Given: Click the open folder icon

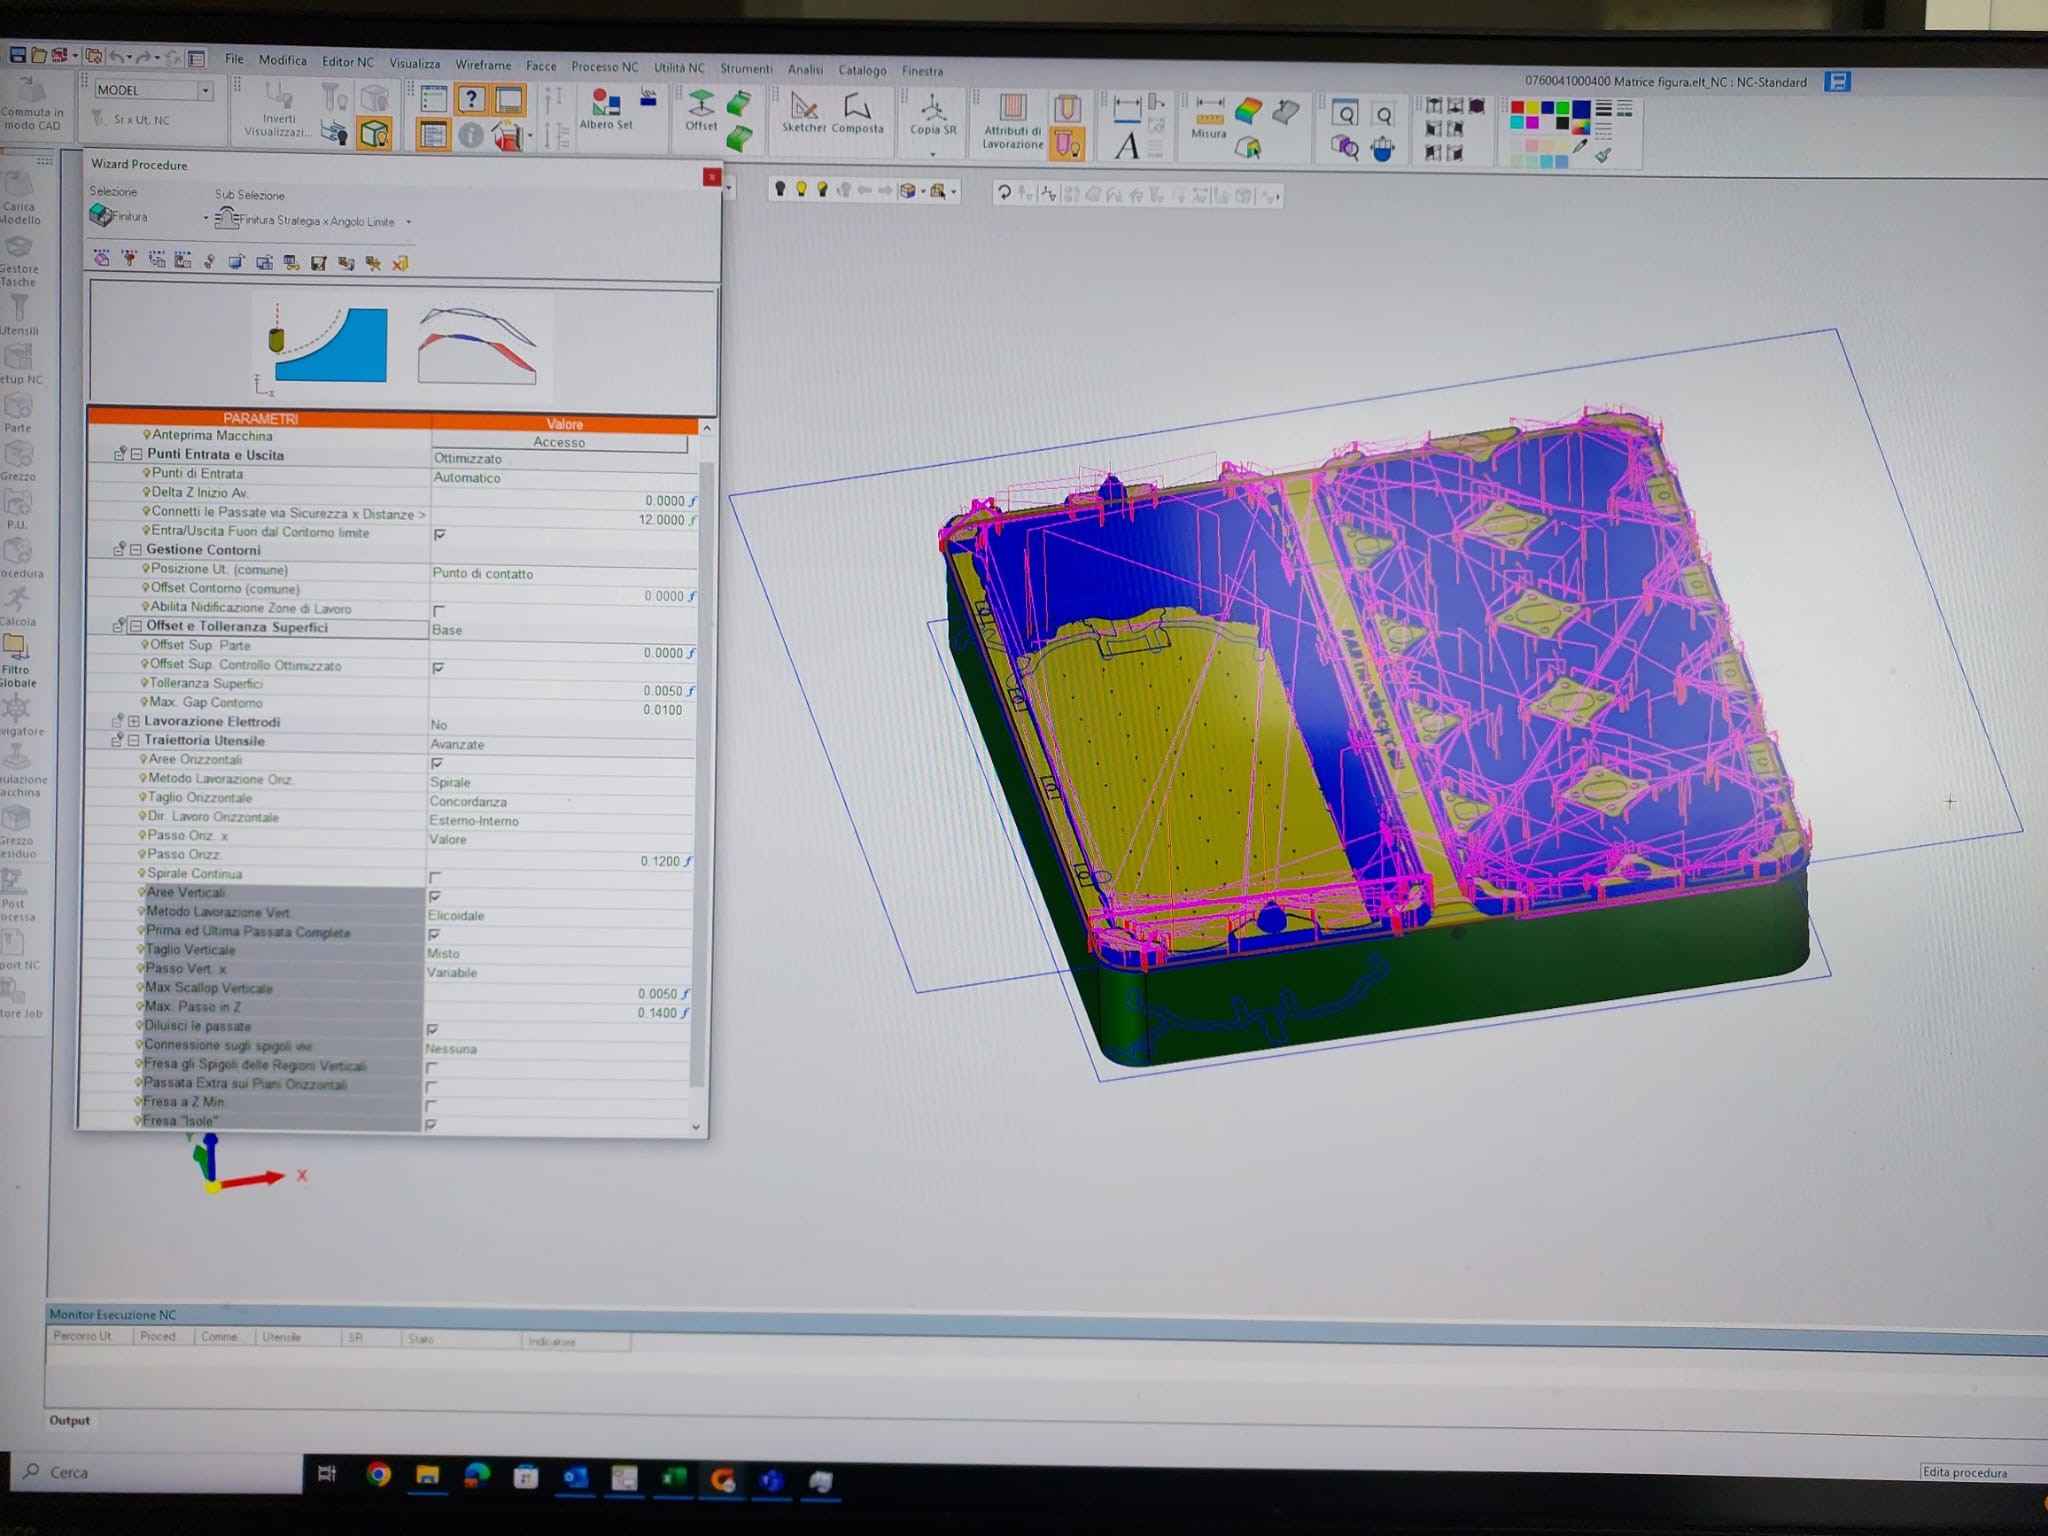Looking at the screenshot, I should pos(39,55).
